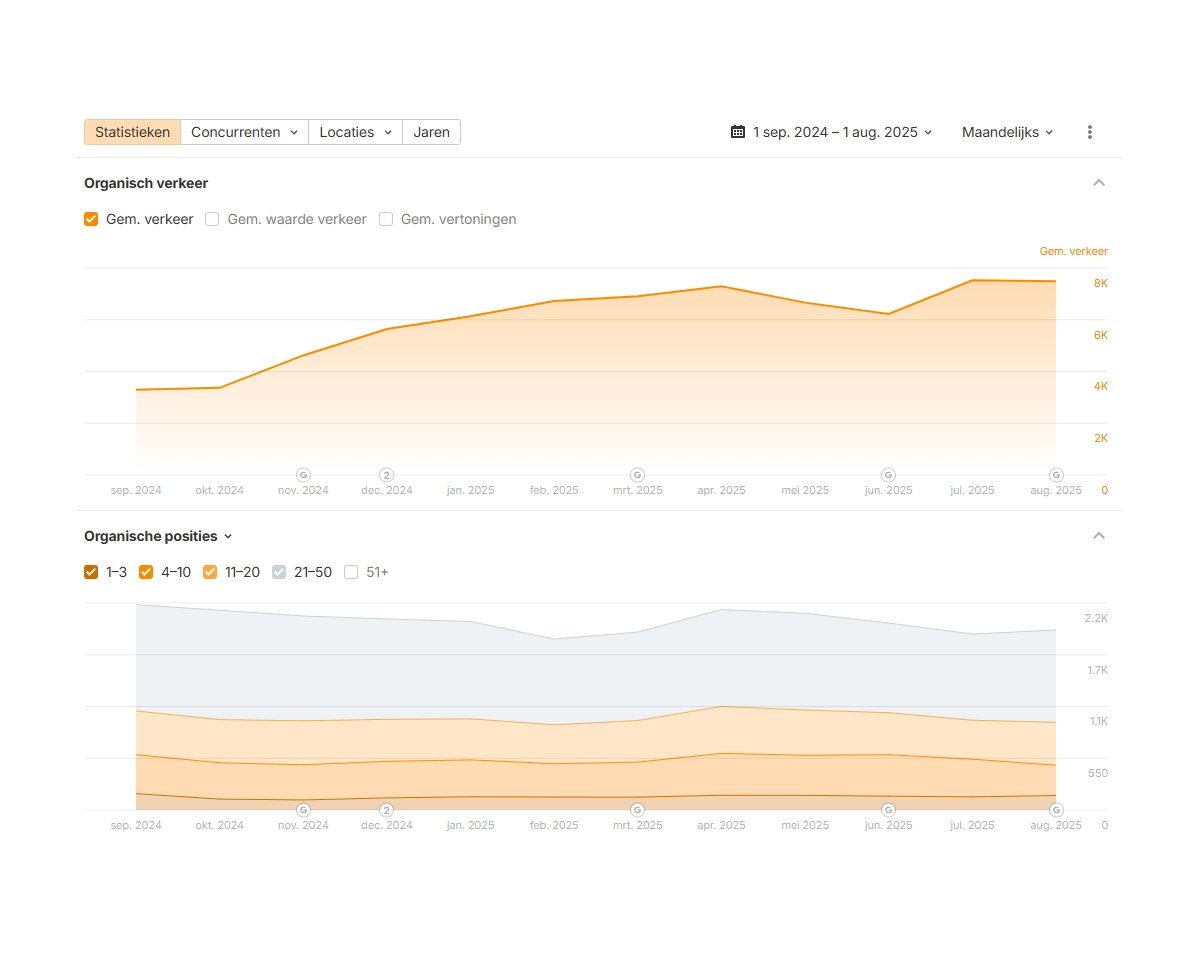Click the numbered 2 marker at dec. 2024 in positions chart
1197x953 pixels.
[x=386, y=809]
